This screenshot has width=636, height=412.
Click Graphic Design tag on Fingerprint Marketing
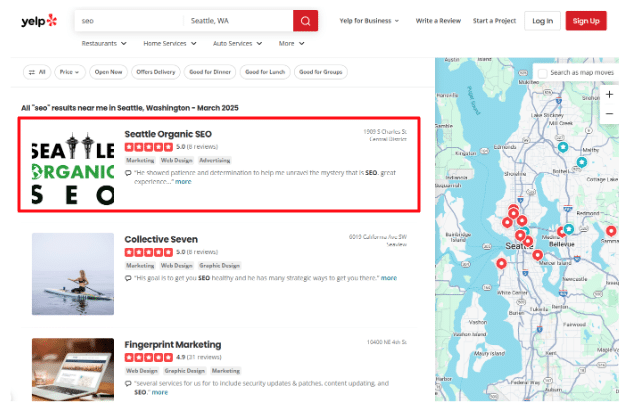(x=185, y=371)
